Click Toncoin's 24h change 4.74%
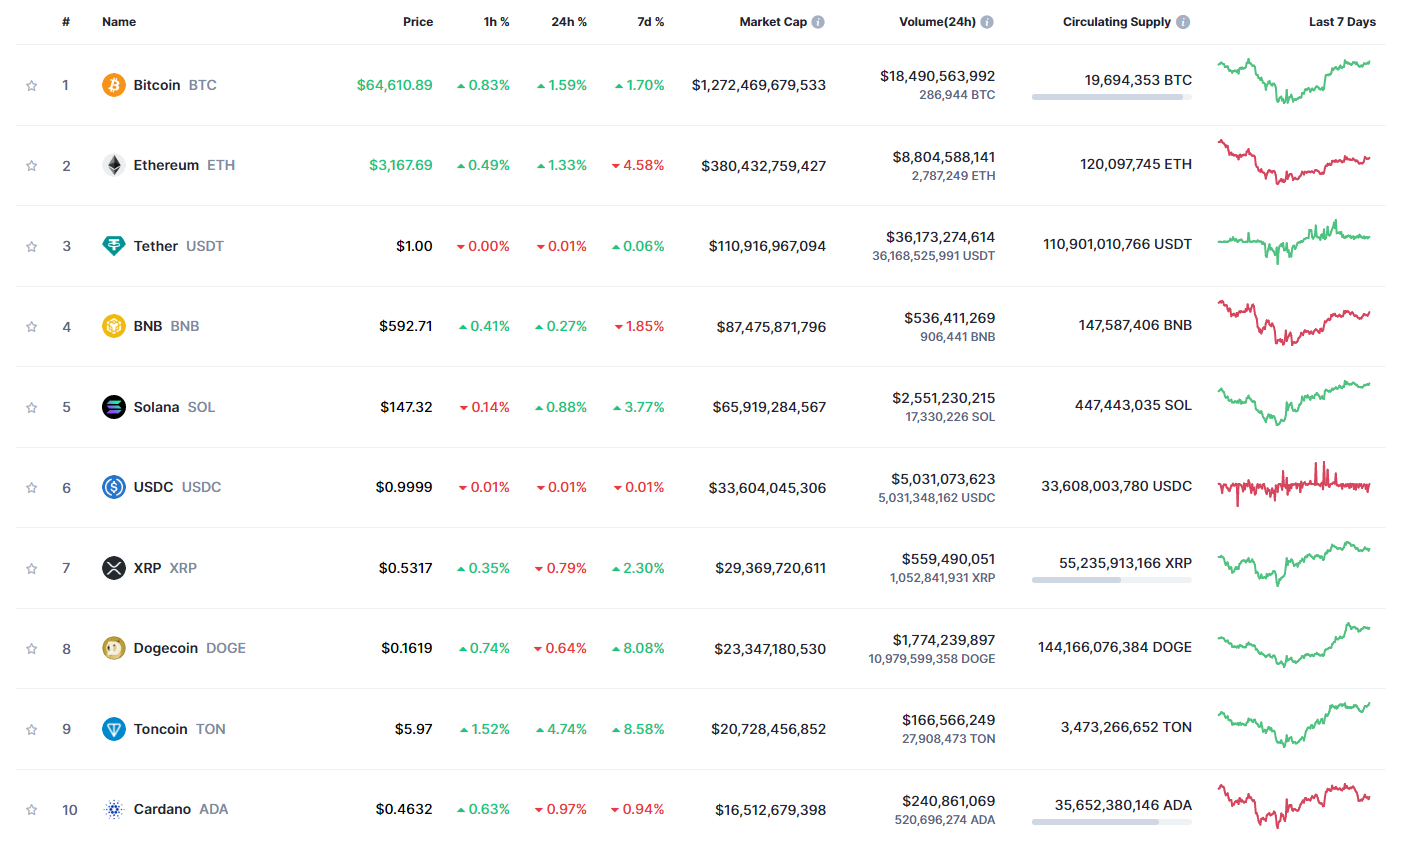 click(561, 729)
